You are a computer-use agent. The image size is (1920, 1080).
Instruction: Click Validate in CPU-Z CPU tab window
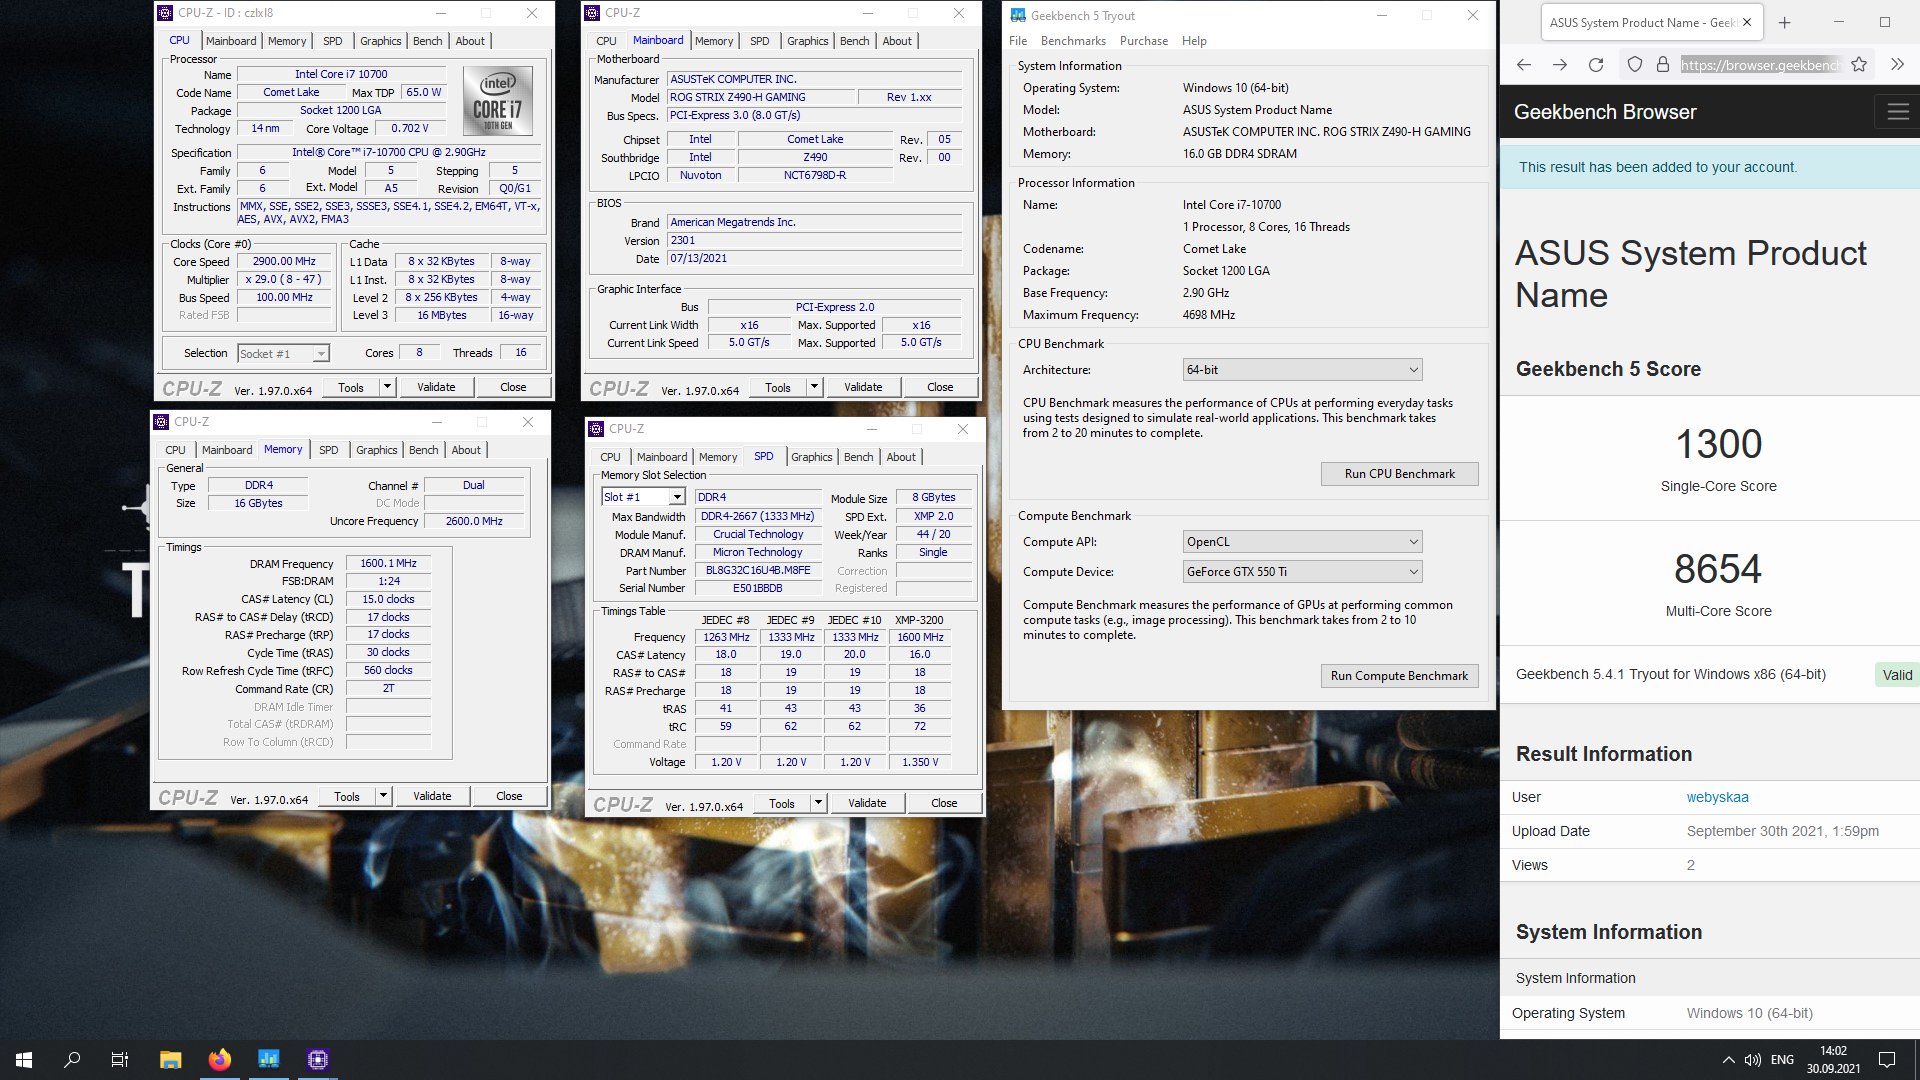(436, 387)
